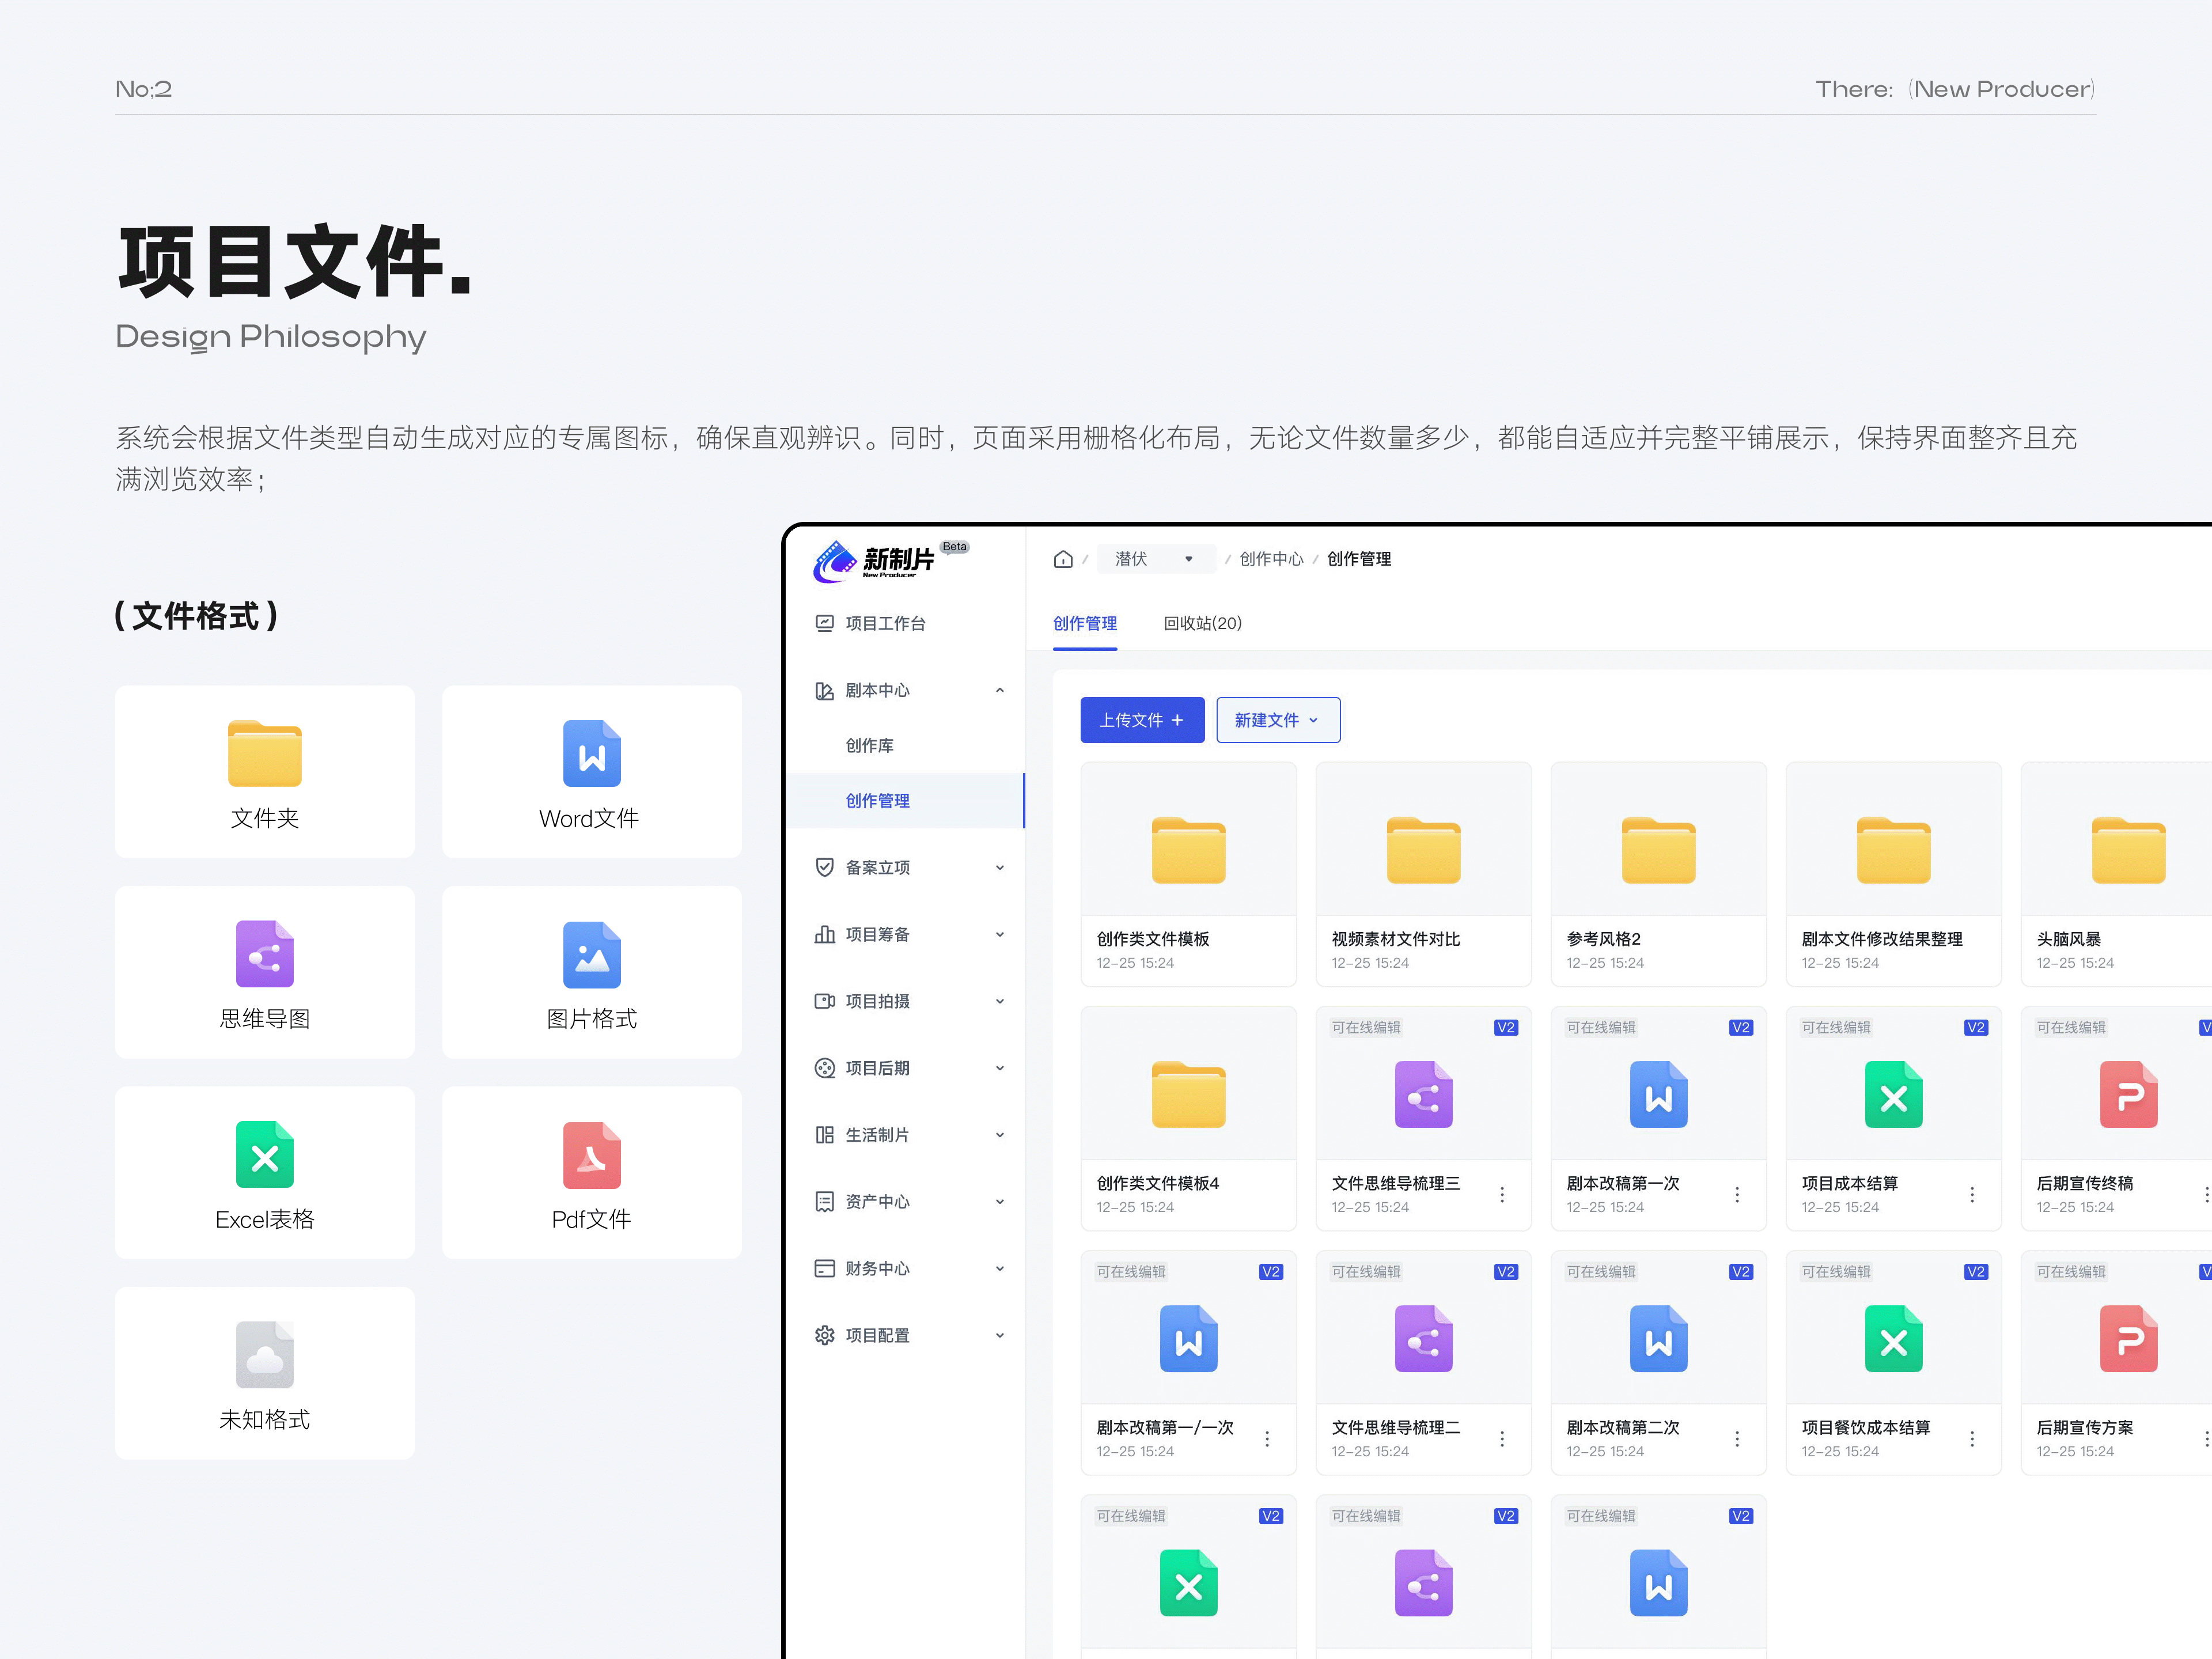Open the 项目工作台 sidebar icon
This screenshot has height=1659, width=2212.
[x=824, y=623]
